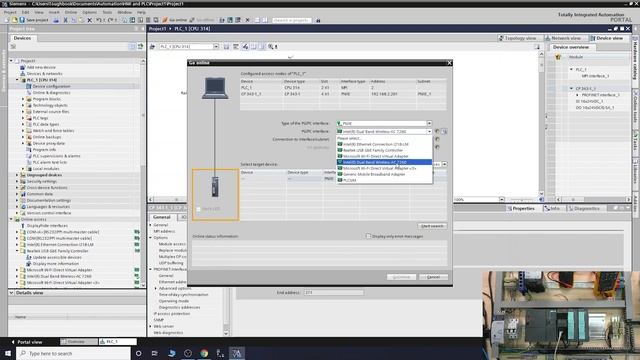Click the Go online toolbar button
Viewport: 640px width, 360px height.
pyautogui.click(x=175, y=20)
